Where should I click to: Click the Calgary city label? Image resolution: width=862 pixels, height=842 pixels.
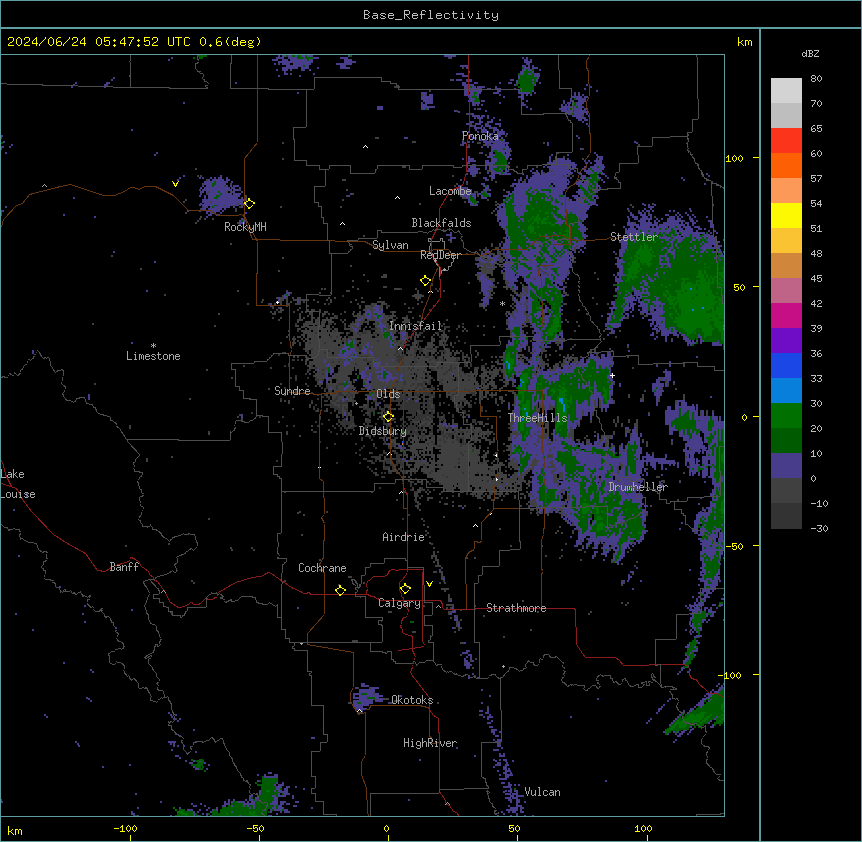[x=399, y=603]
